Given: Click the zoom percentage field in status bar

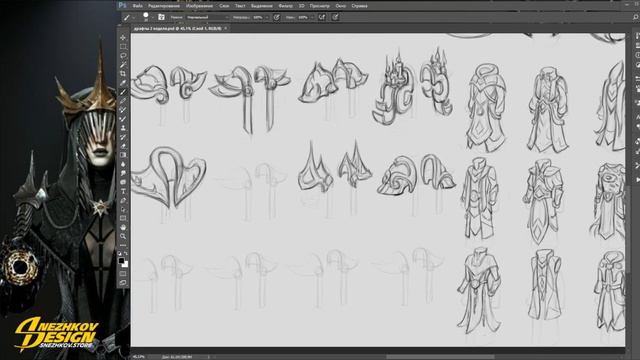Looking at the screenshot, I should coord(140,357).
